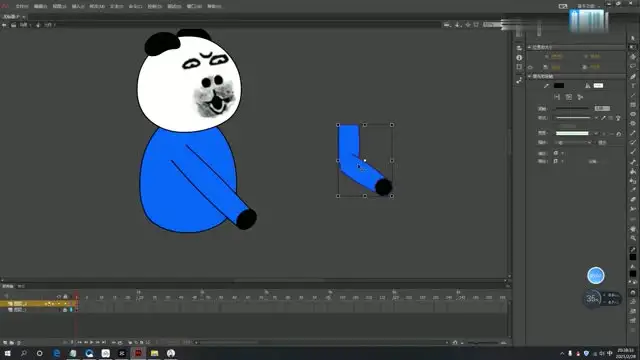The image size is (640, 360).
Task: Go to last frame button
Action: click(x=104, y=342)
